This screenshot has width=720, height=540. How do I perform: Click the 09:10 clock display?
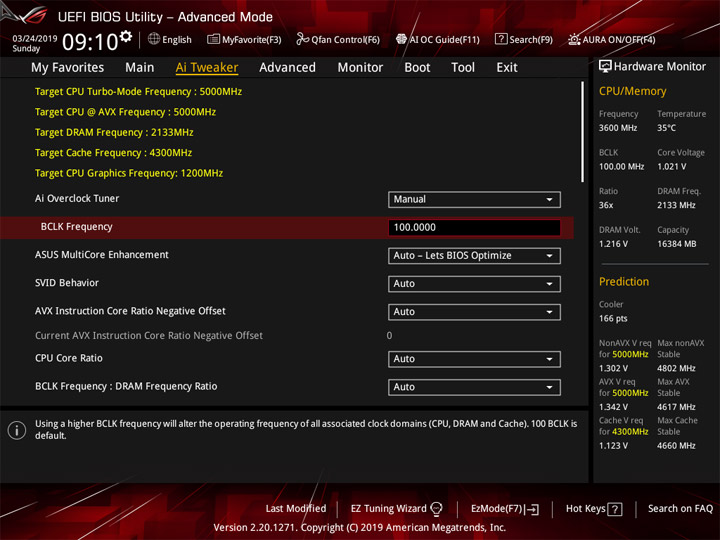pyautogui.click(x=90, y=42)
